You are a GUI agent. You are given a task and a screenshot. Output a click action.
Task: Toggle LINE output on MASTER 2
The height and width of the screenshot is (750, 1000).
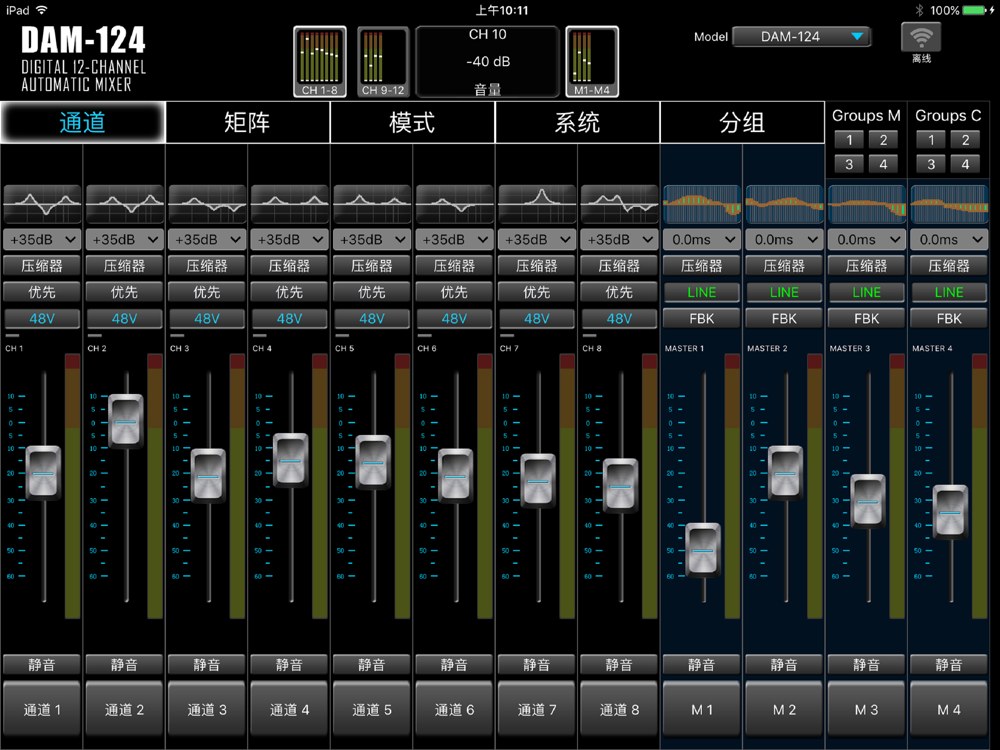point(784,292)
